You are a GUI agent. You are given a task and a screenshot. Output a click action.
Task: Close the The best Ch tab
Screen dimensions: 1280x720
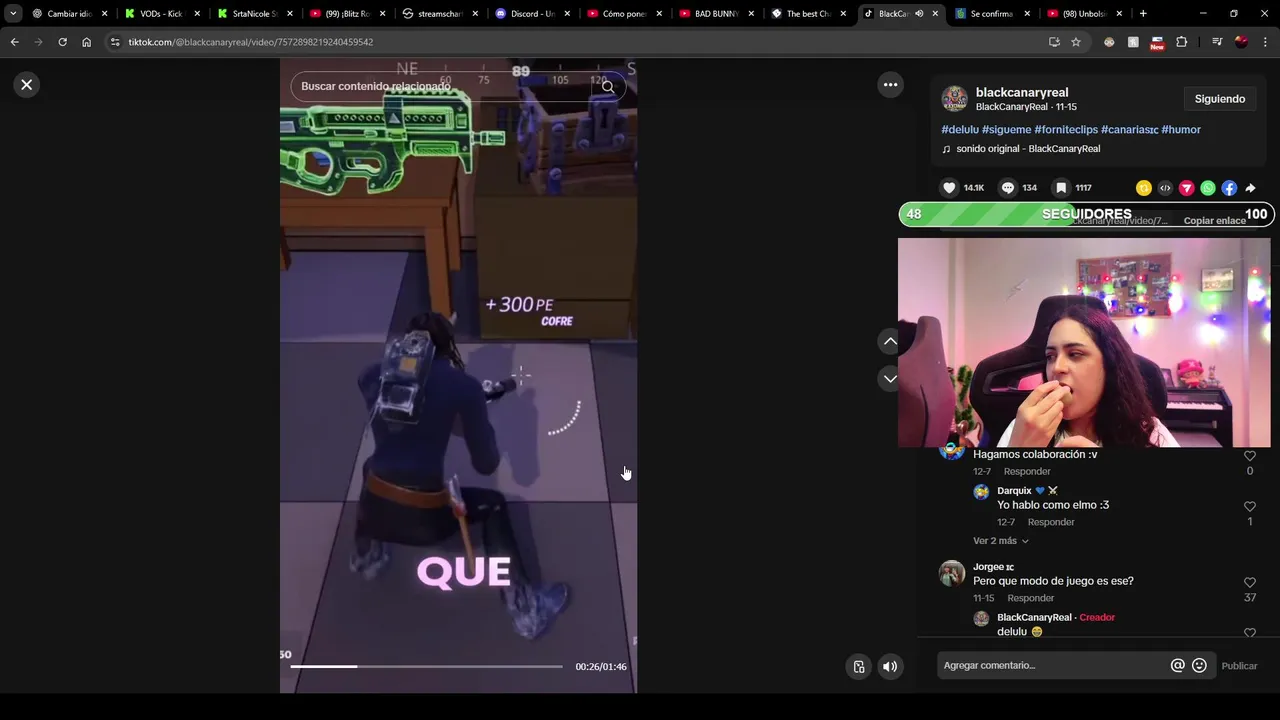(x=844, y=14)
